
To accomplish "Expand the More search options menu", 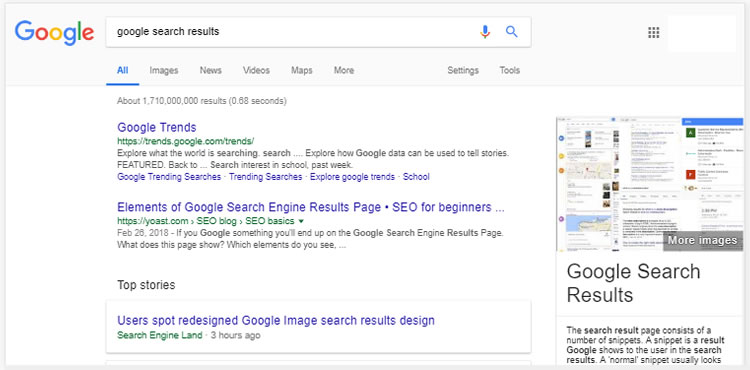I will (x=344, y=70).
